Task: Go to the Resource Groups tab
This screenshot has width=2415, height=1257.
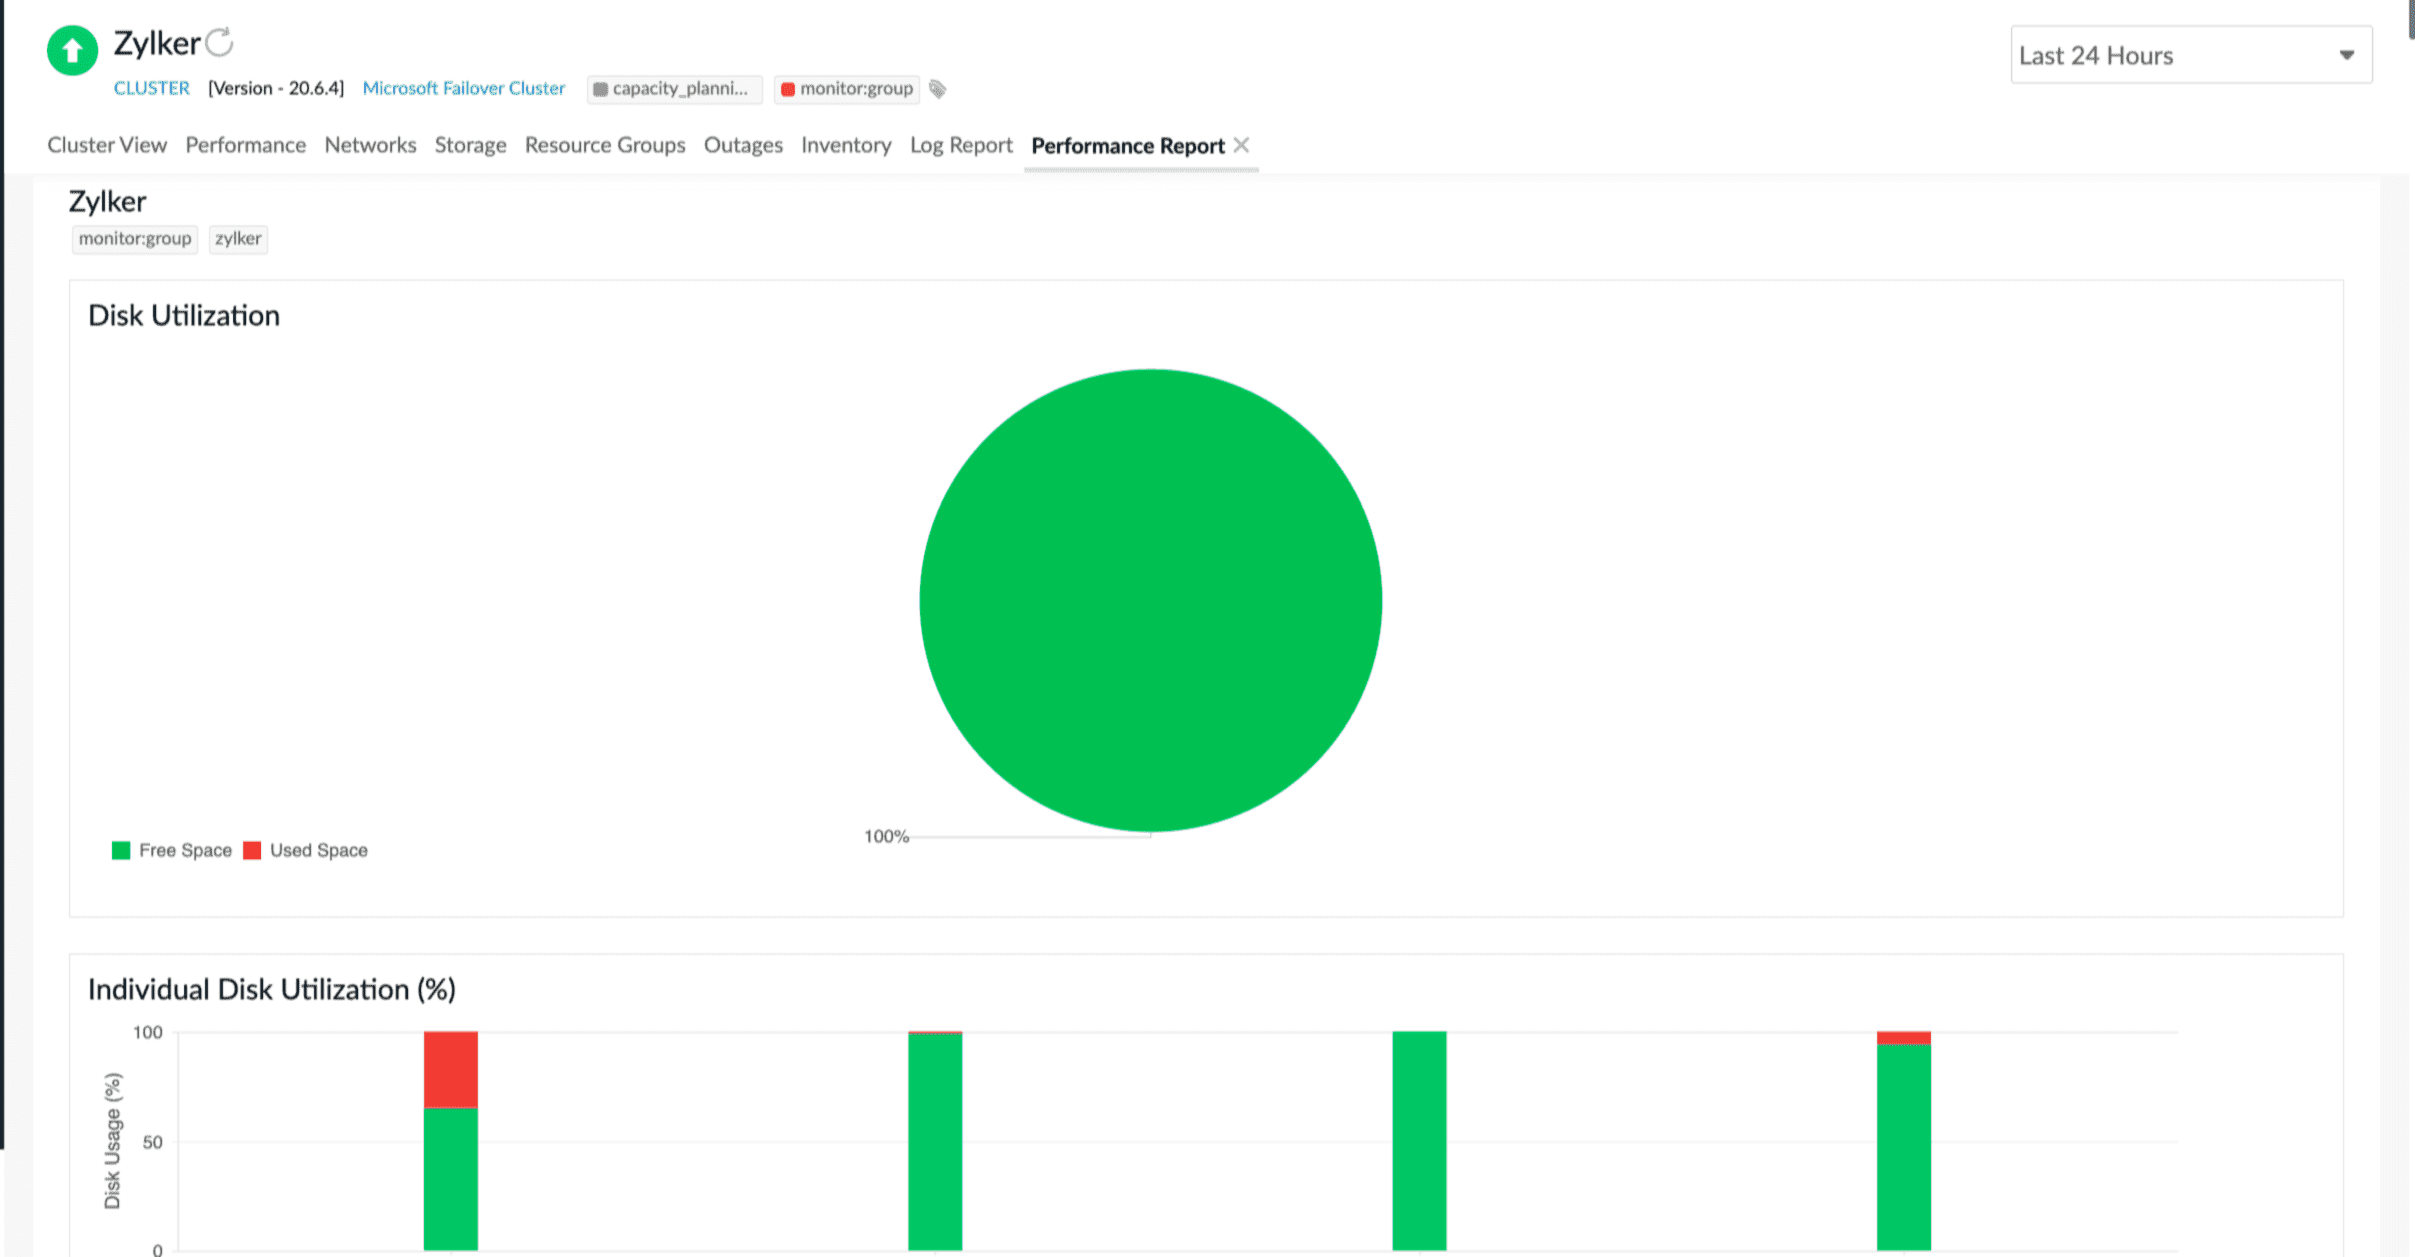Action: (x=605, y=145)
